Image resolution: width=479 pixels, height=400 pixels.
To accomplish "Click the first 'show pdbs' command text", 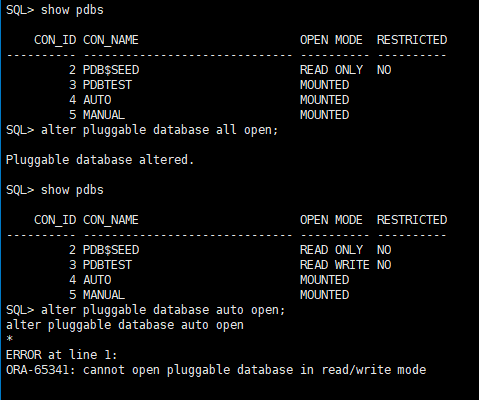I will coord(72,10).
